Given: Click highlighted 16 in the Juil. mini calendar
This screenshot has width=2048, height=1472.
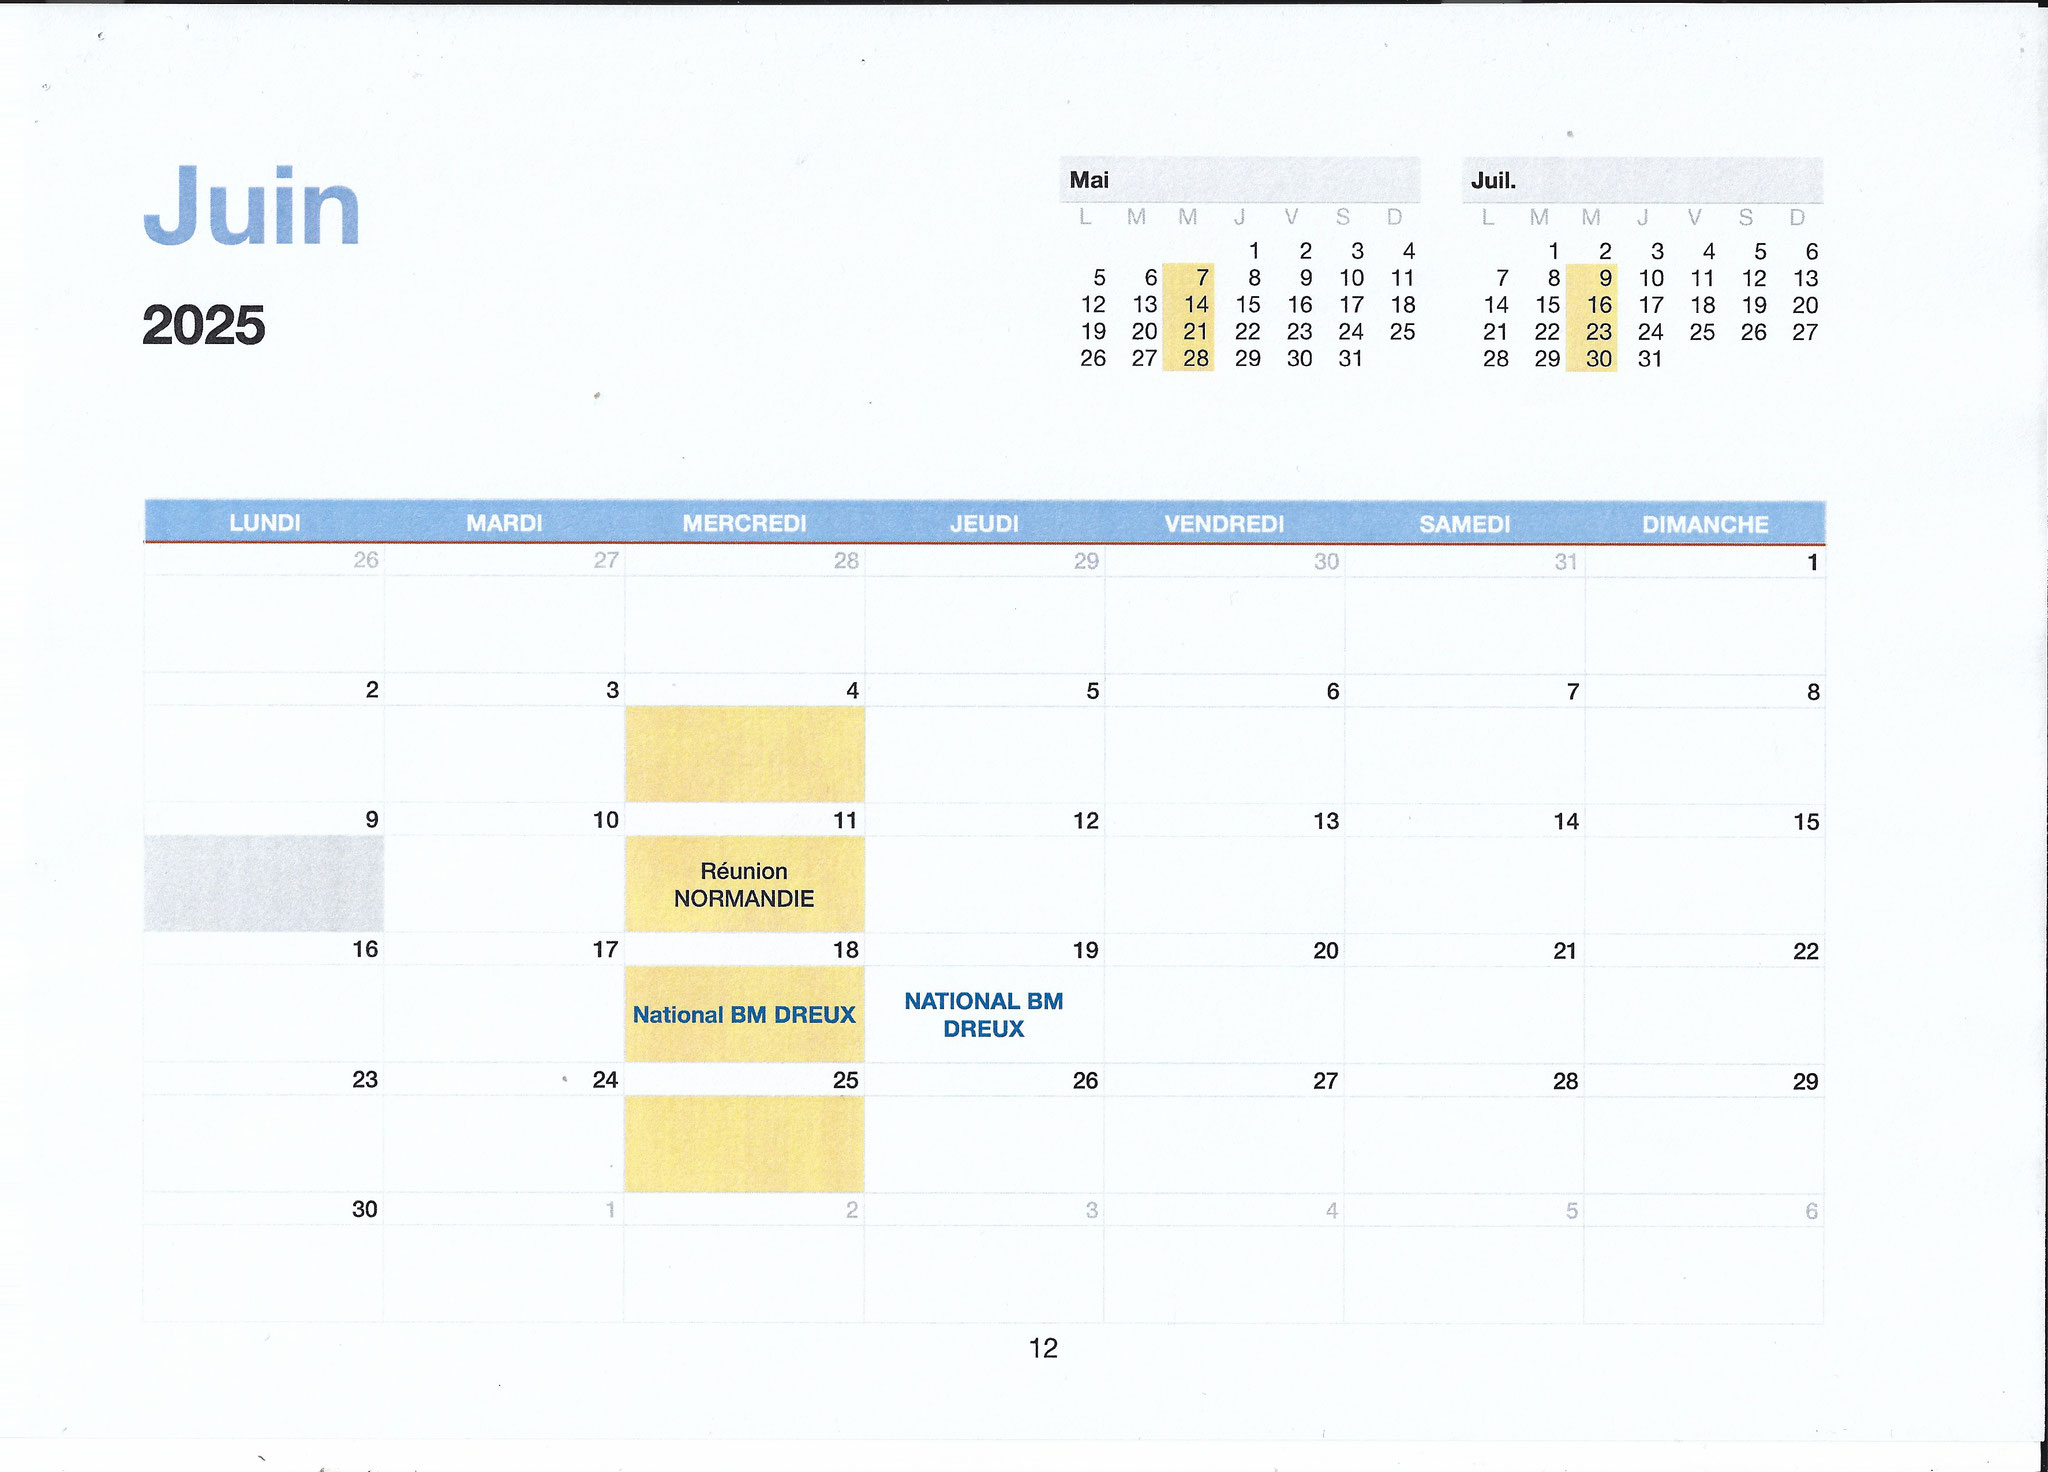Looking at the screenshot, I should pyautogui.click(x=1600, y=305).
